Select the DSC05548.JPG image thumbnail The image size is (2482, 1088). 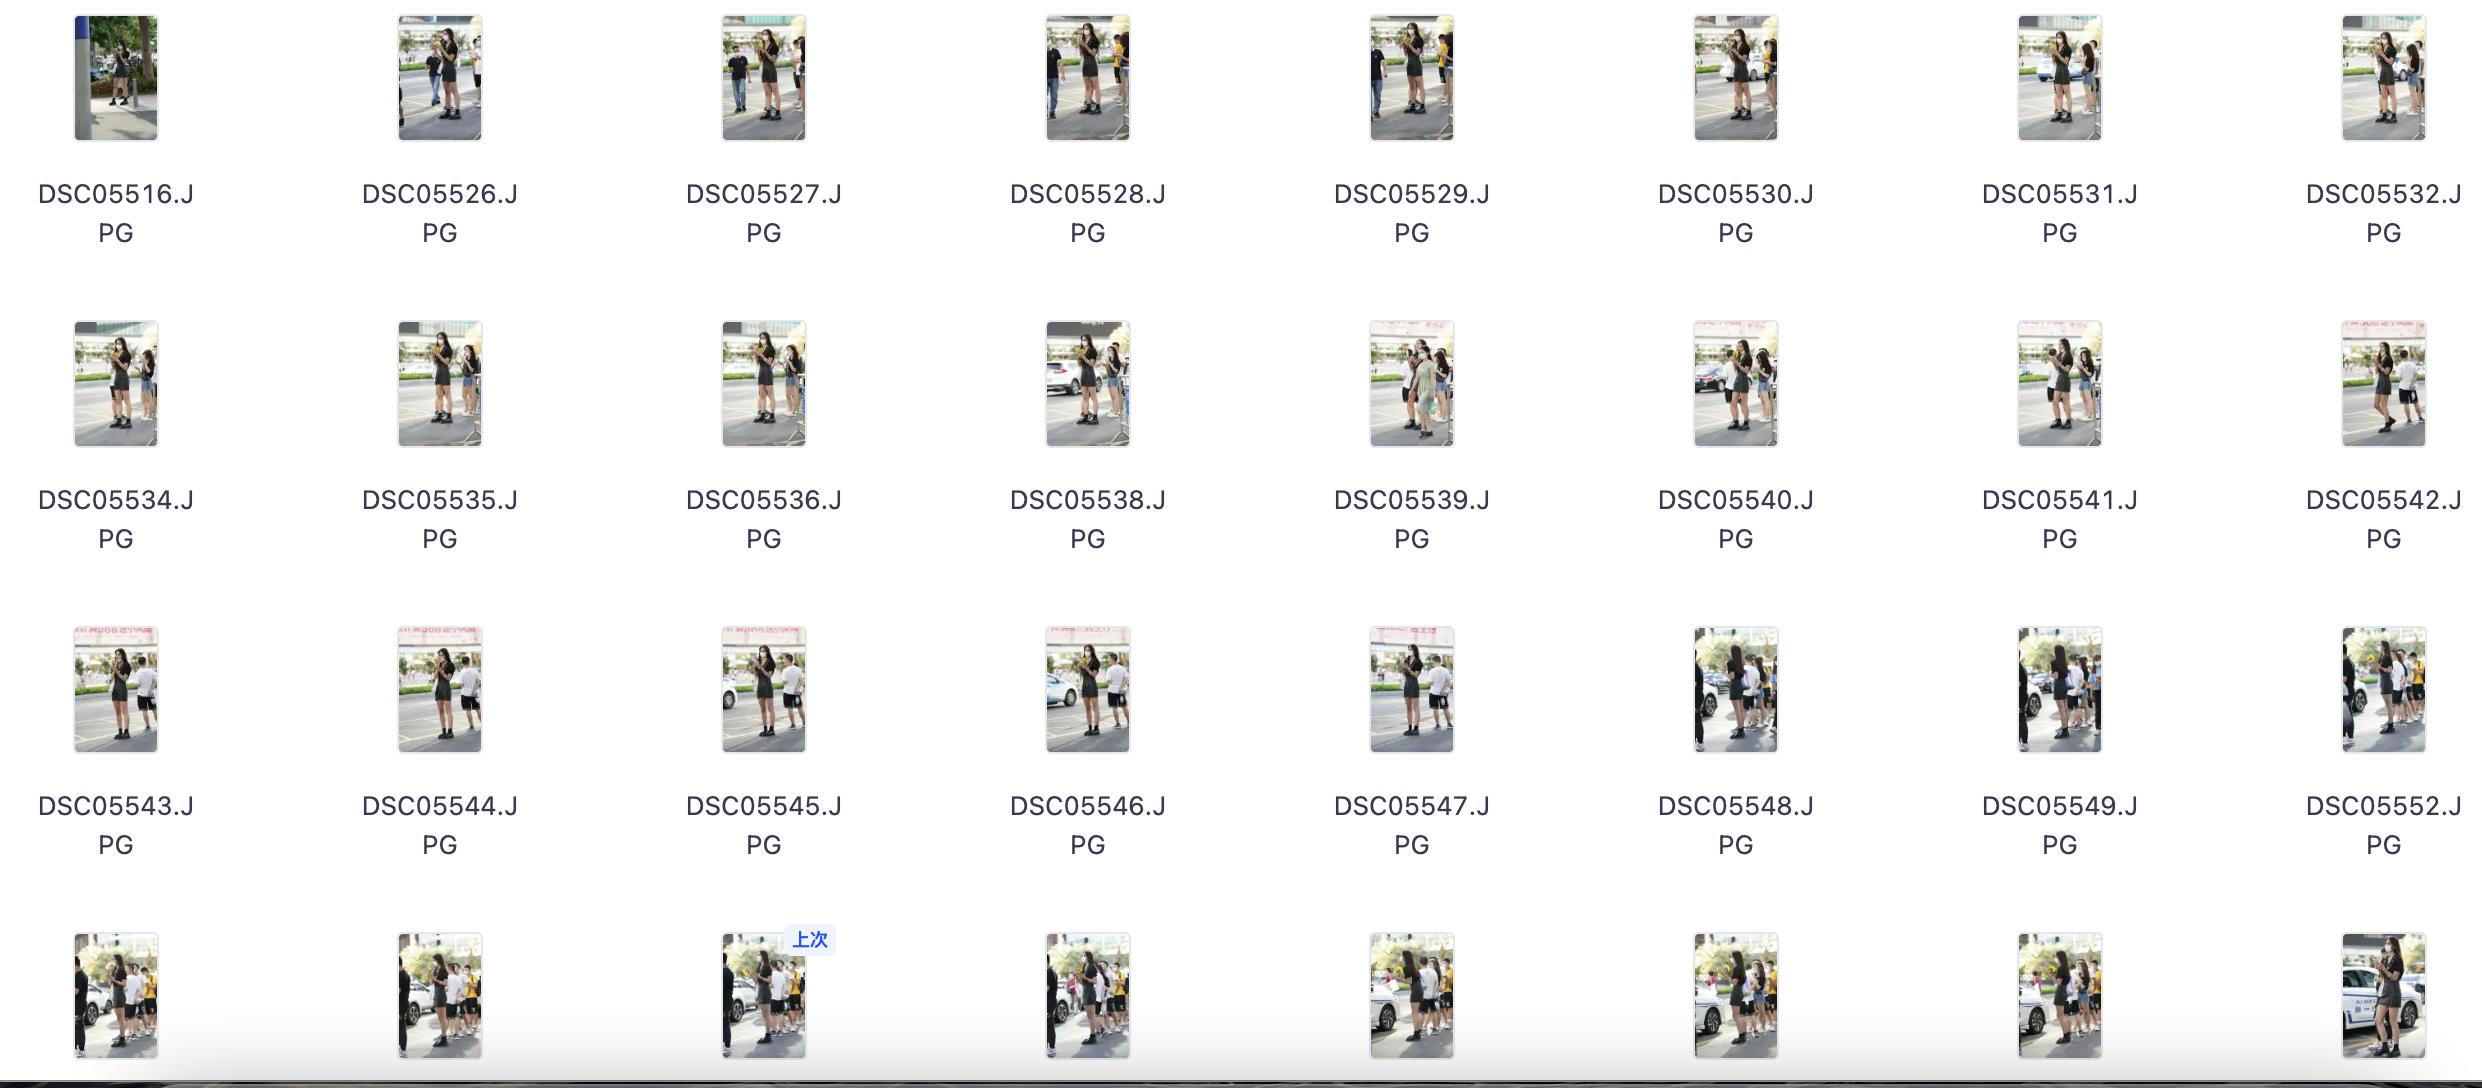point(1736,690)
